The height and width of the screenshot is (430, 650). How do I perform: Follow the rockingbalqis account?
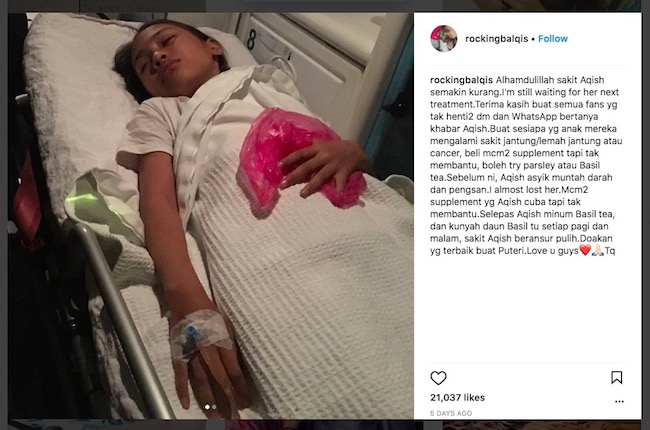[x=553, y=39]
